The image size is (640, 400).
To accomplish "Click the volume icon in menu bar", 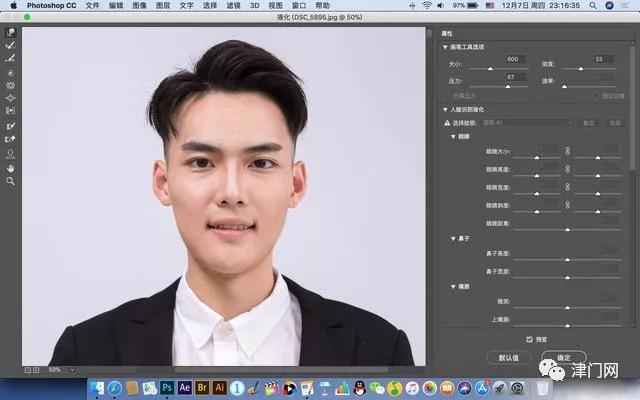I will [440, 5].
